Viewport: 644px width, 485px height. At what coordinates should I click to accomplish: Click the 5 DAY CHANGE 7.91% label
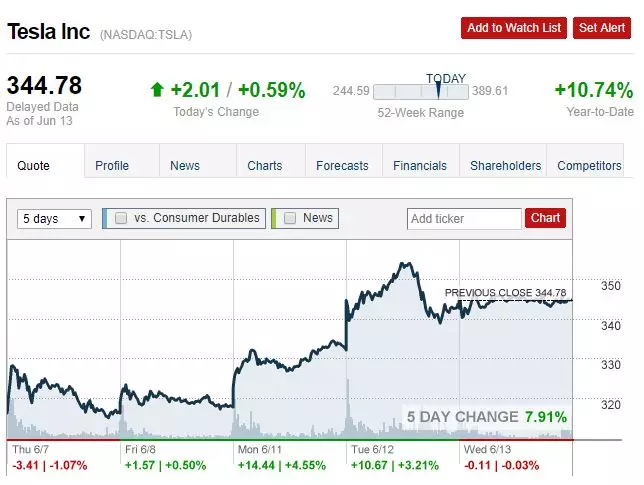(486, 417)
